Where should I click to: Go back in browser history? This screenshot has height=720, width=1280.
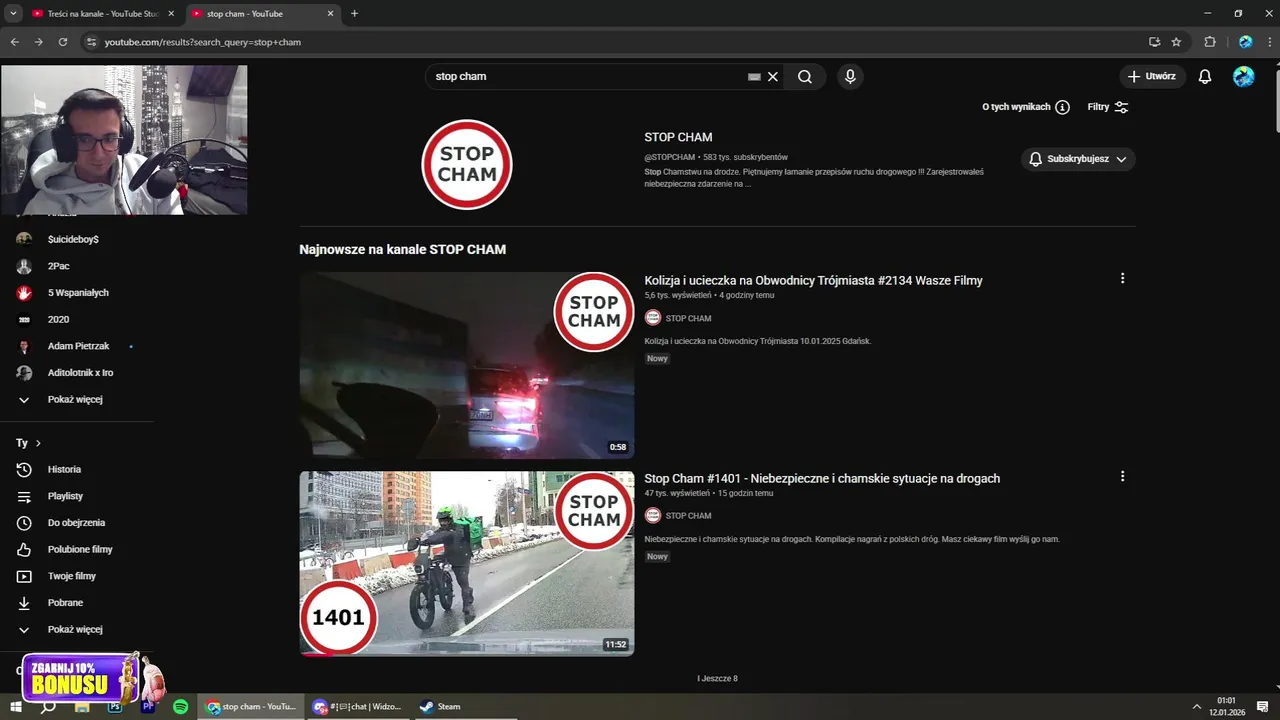point(15,42)
